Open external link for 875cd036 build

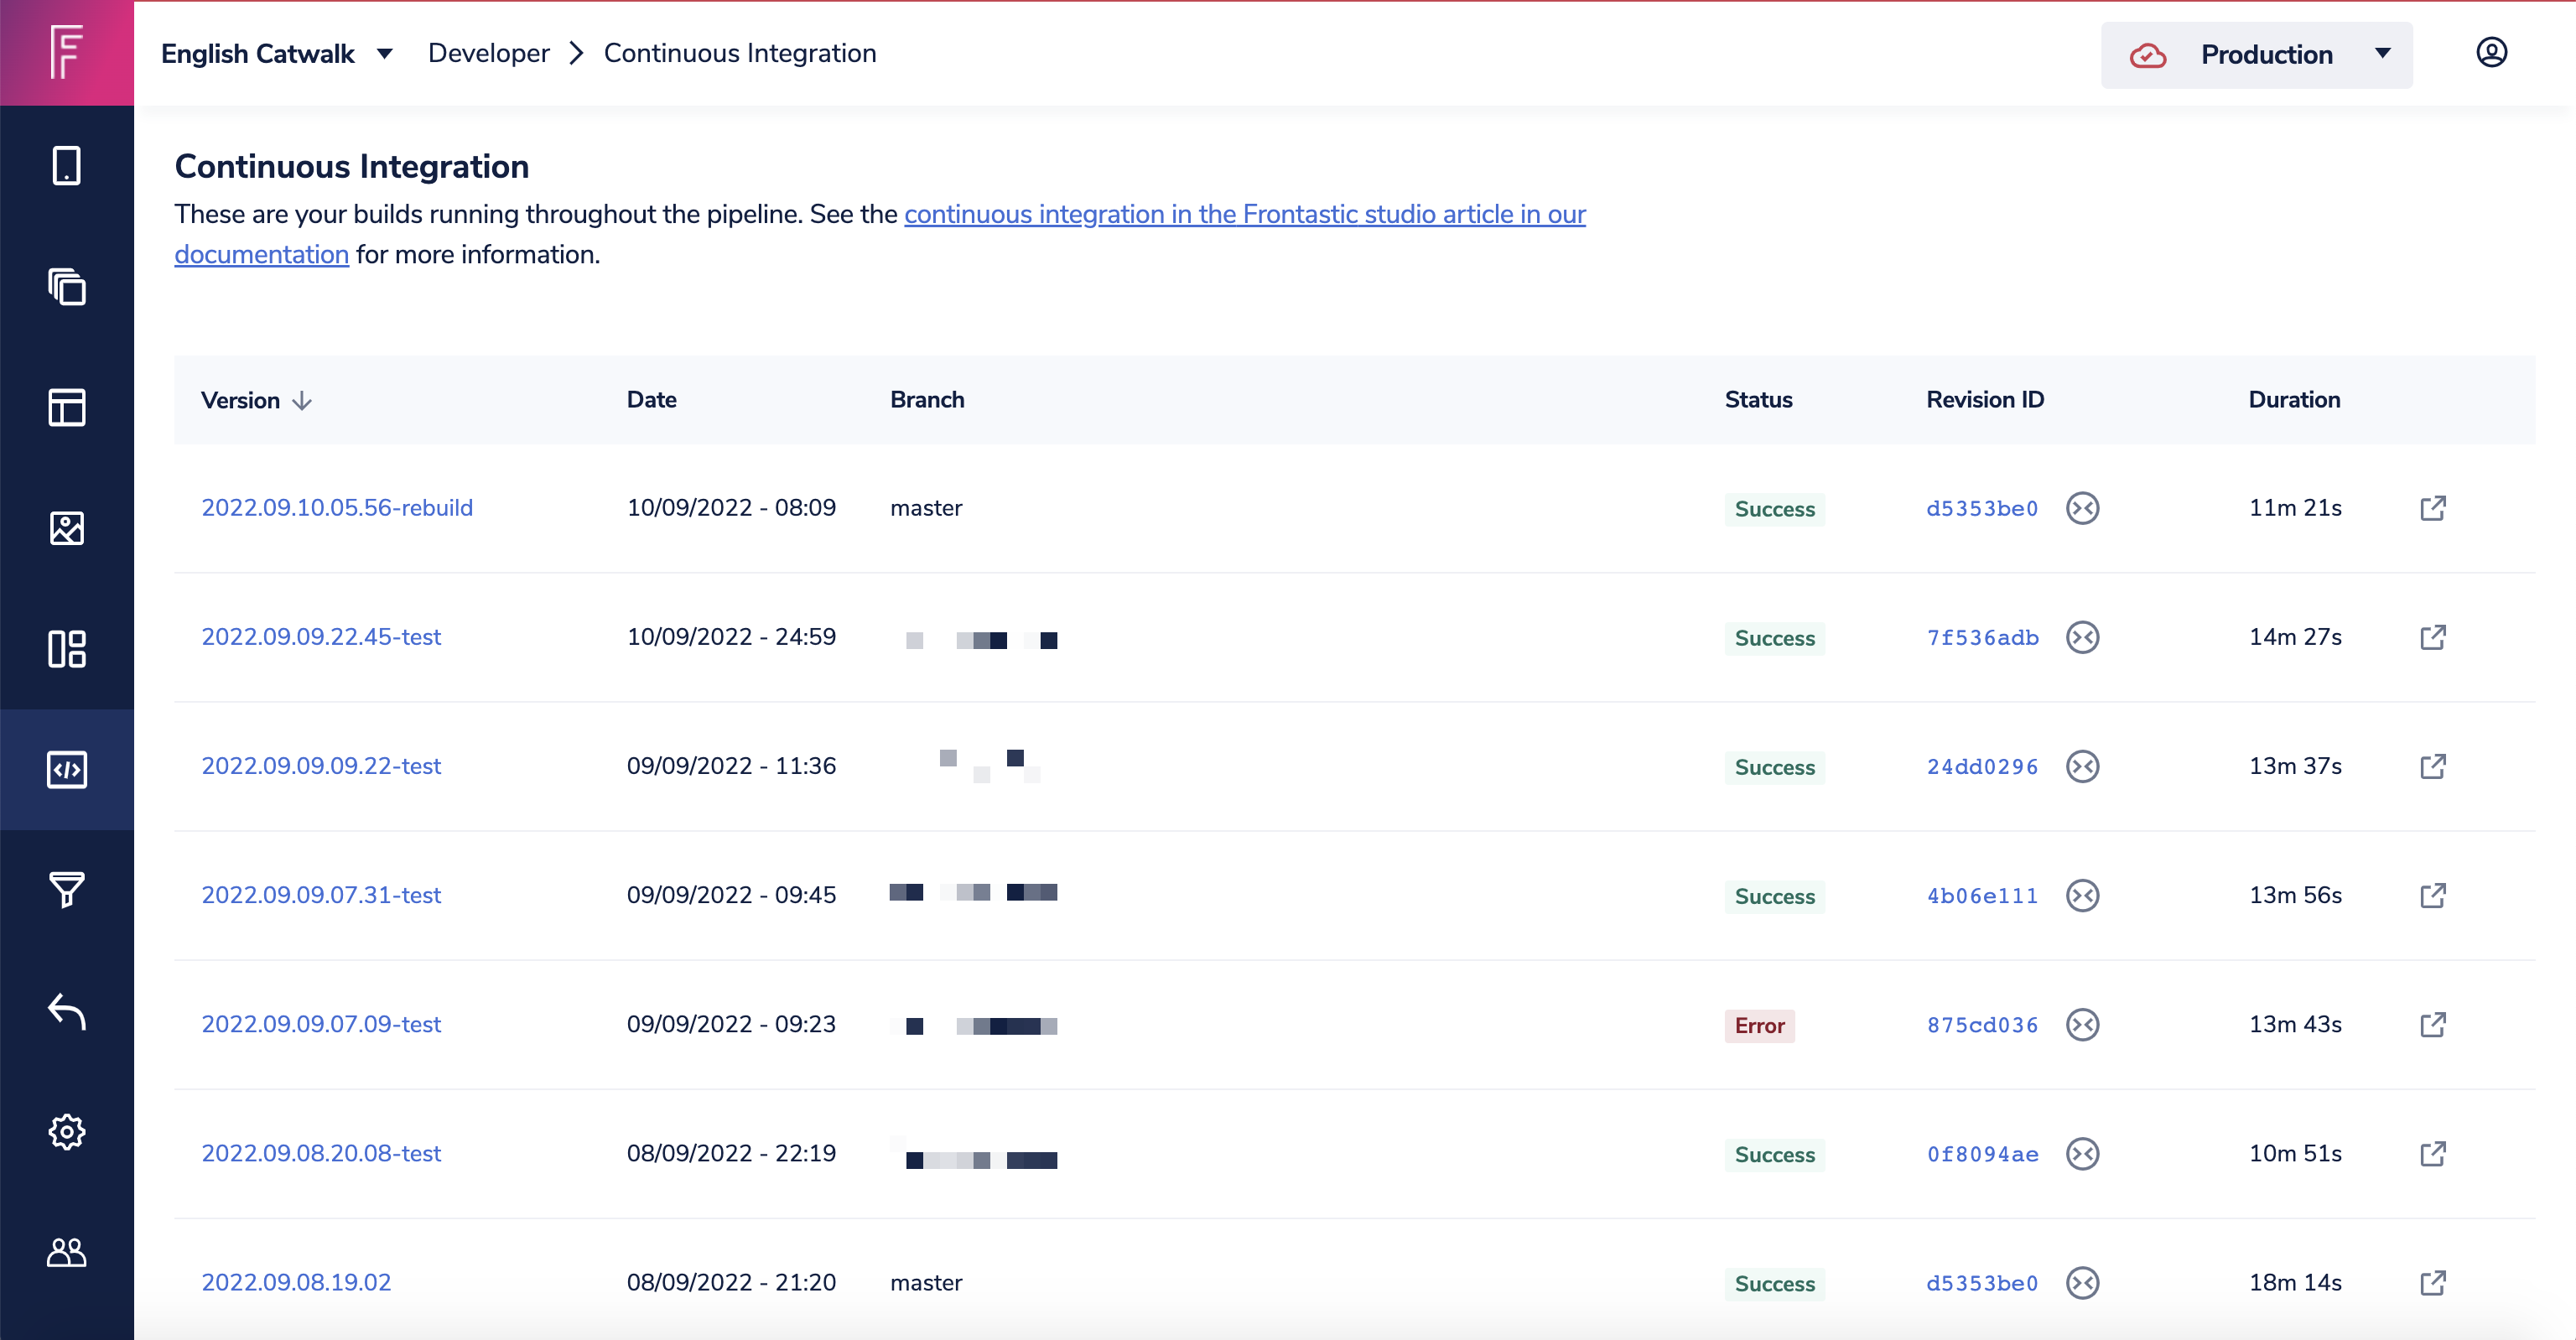coord(2432,1024)
